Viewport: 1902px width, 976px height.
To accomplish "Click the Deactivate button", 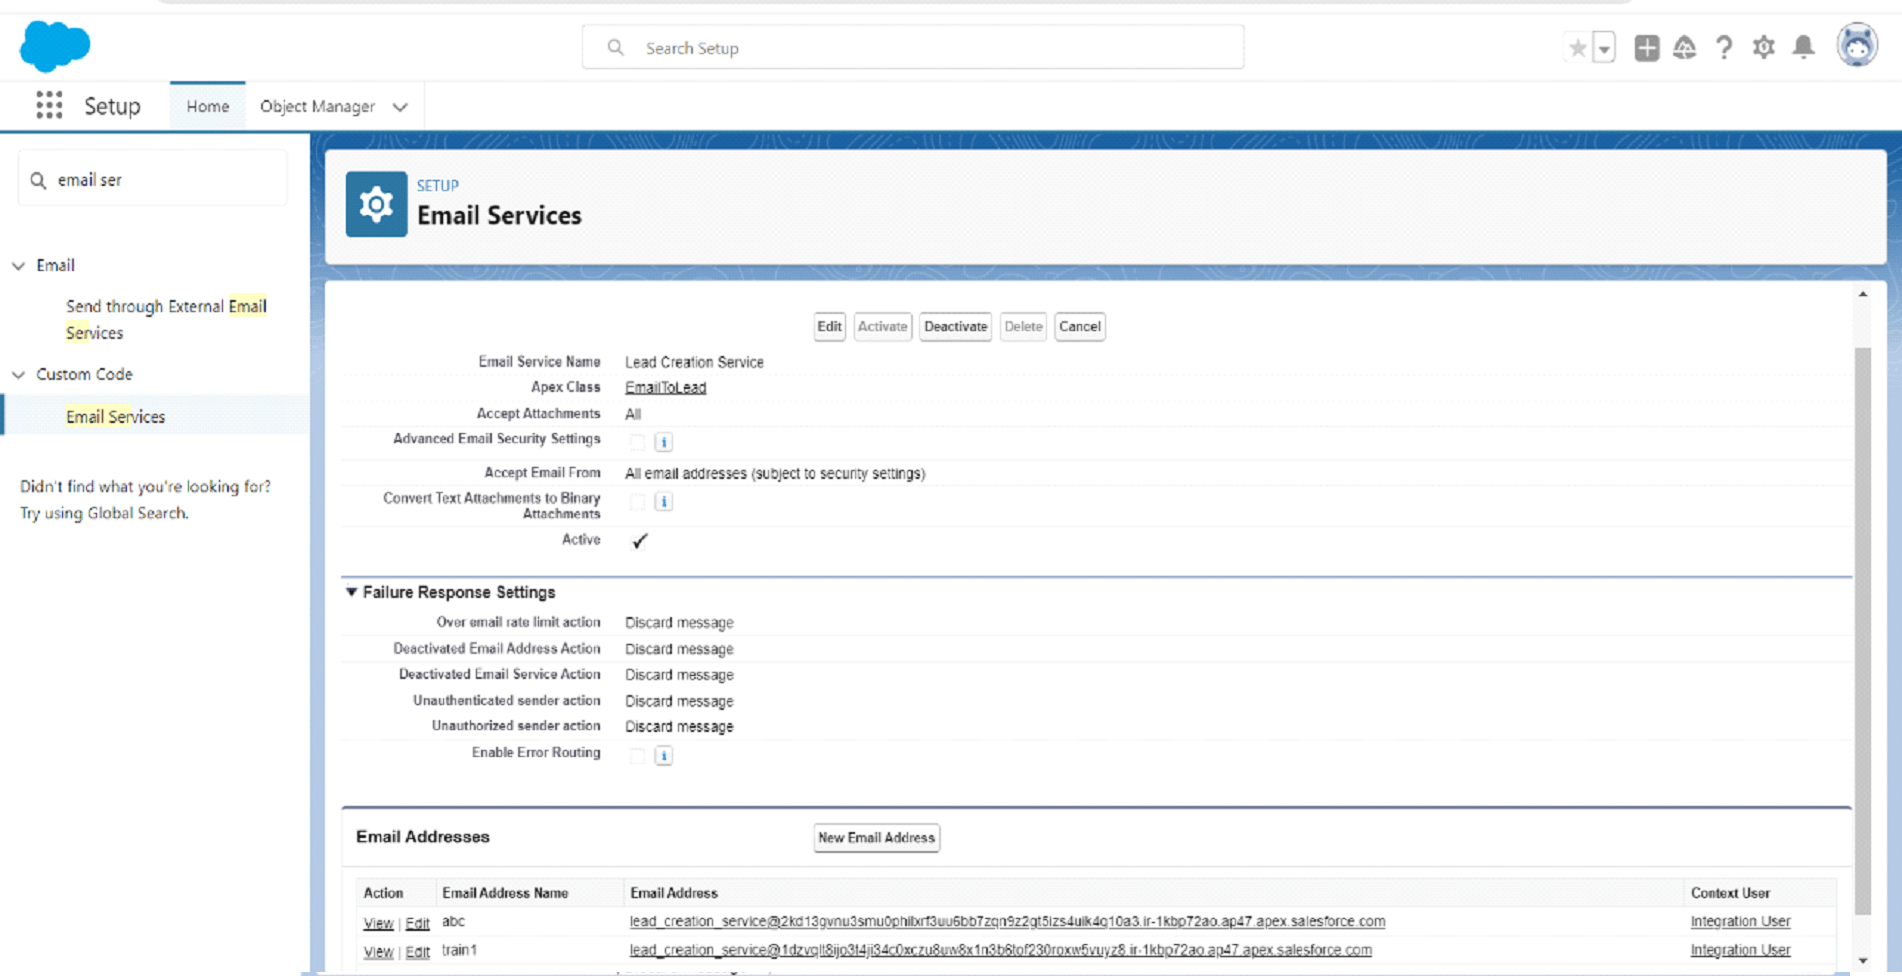I will [x=955, y=326].
